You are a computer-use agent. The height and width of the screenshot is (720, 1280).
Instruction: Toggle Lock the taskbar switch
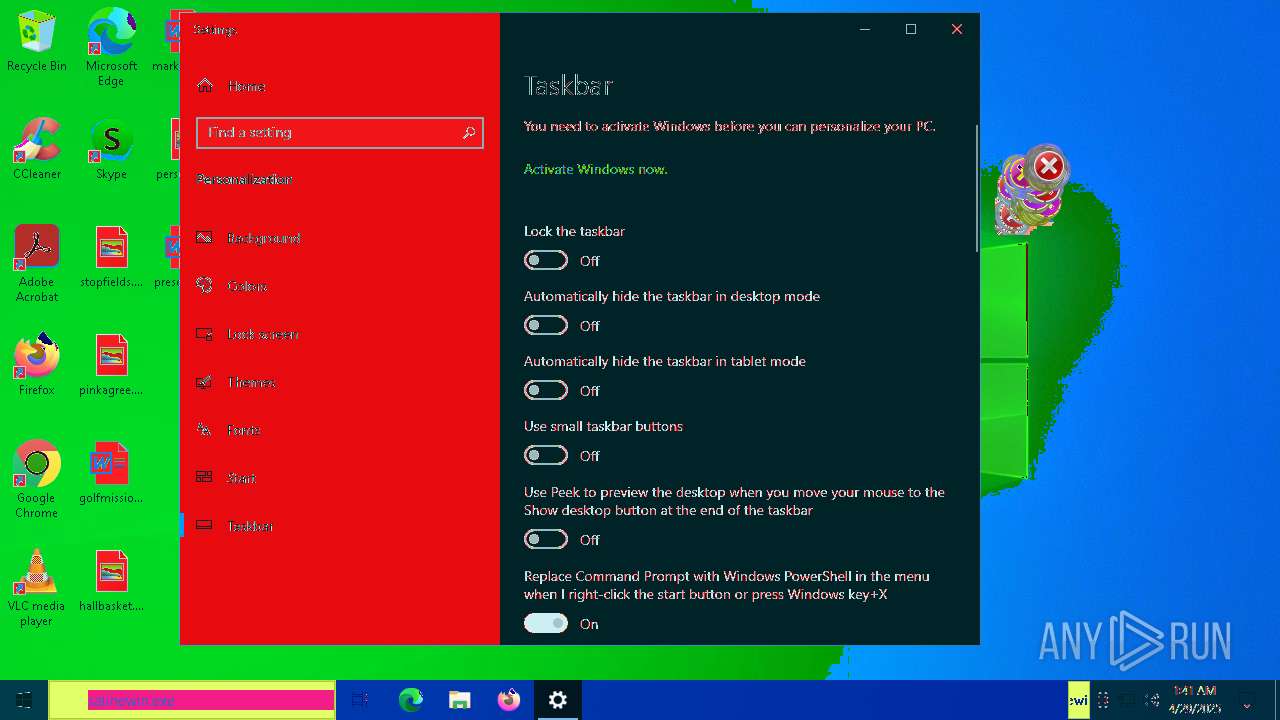[546, 261]
